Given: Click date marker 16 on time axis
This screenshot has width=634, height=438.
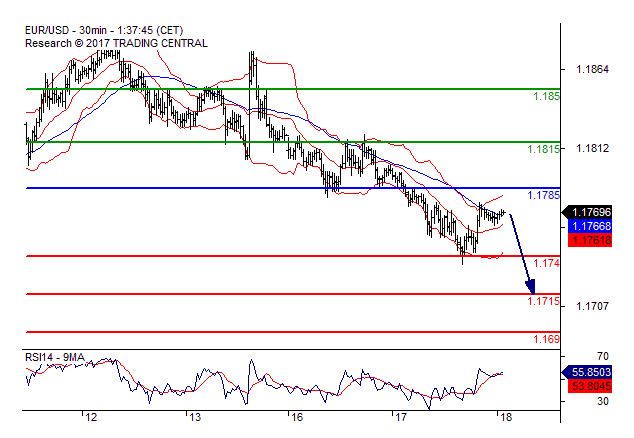Looking at the screenshot, I should (297, 417).
